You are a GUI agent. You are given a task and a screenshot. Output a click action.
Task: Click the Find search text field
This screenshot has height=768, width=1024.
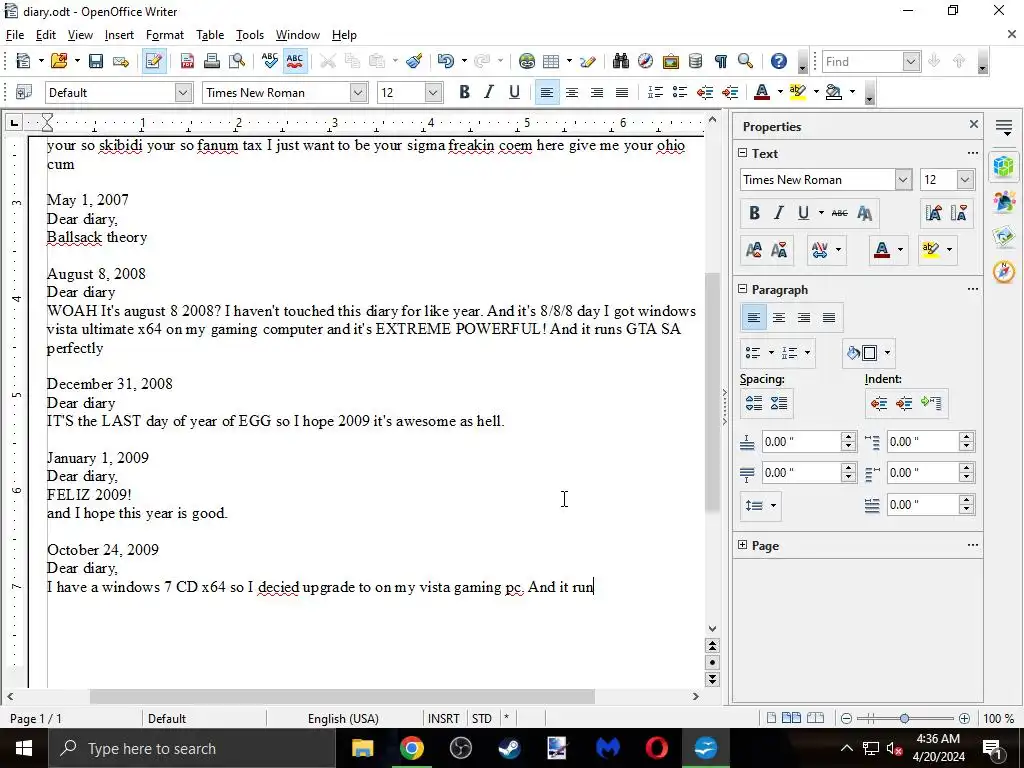pos(863,61)
